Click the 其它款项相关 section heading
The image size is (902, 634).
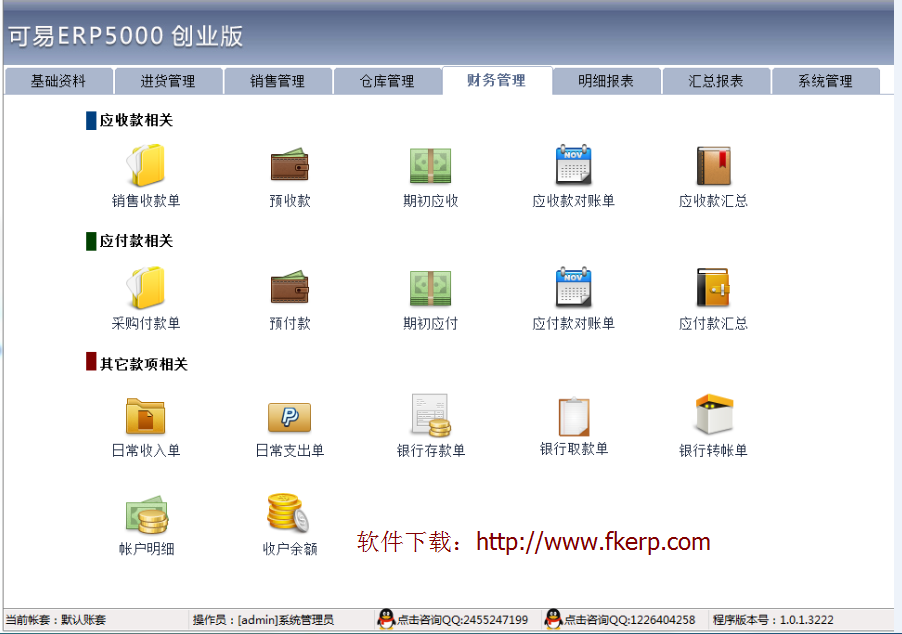point(144,364)
